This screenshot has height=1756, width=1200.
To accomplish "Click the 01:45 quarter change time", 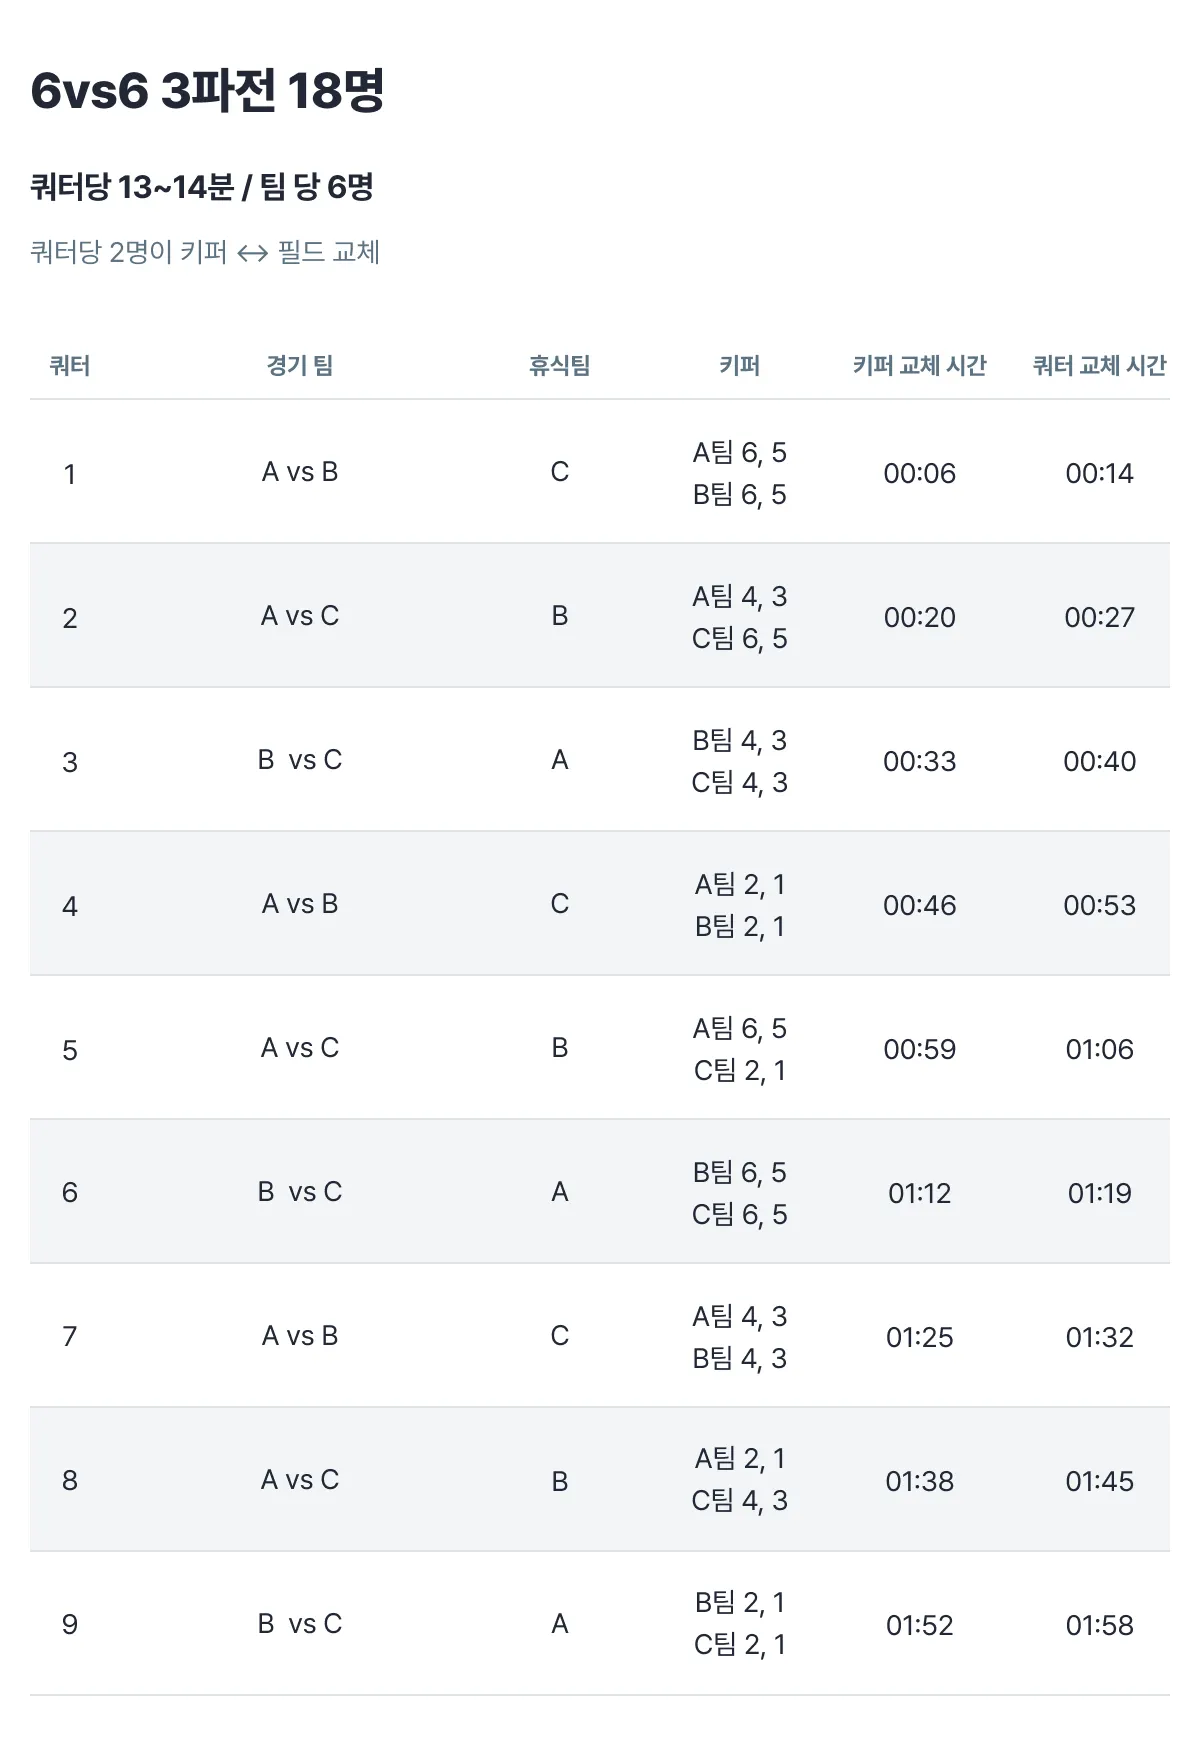I will pos(1100,1481).
